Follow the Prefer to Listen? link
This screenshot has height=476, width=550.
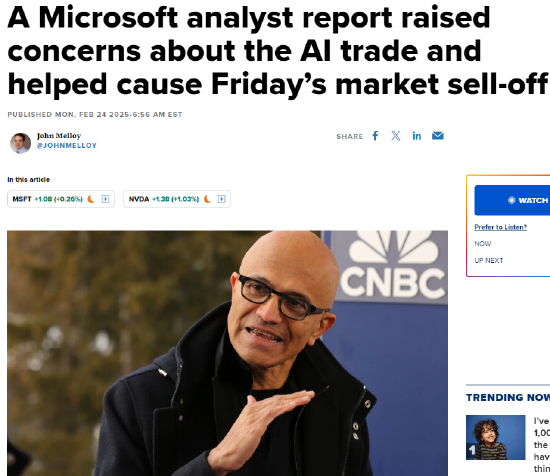[x=501, y=227]
